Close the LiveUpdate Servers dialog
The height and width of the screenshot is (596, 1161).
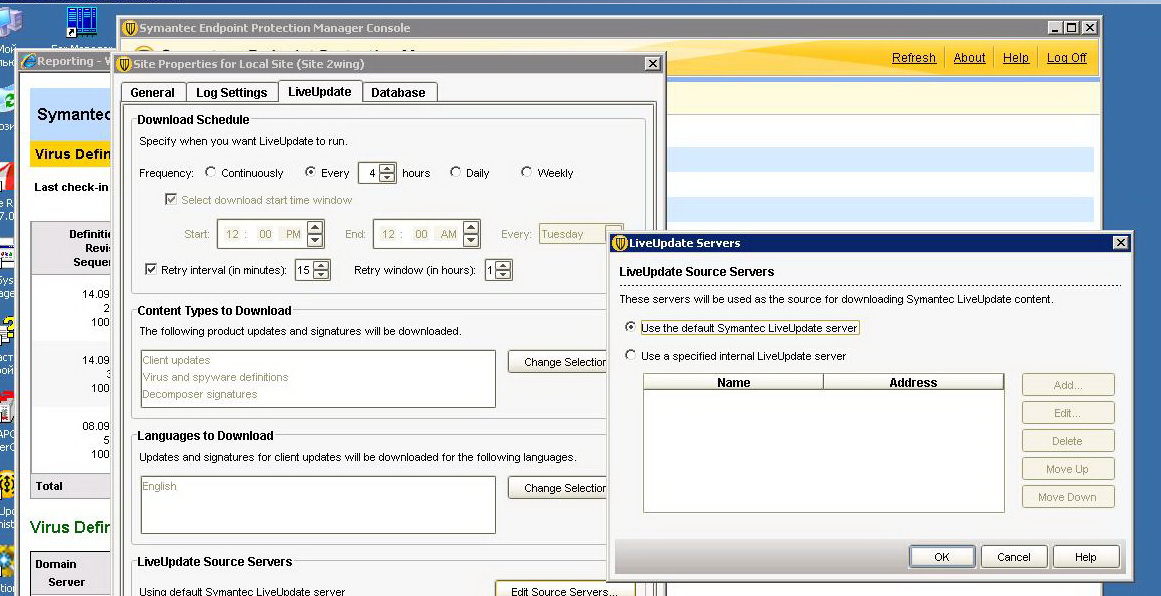(x=1121, y=243)
